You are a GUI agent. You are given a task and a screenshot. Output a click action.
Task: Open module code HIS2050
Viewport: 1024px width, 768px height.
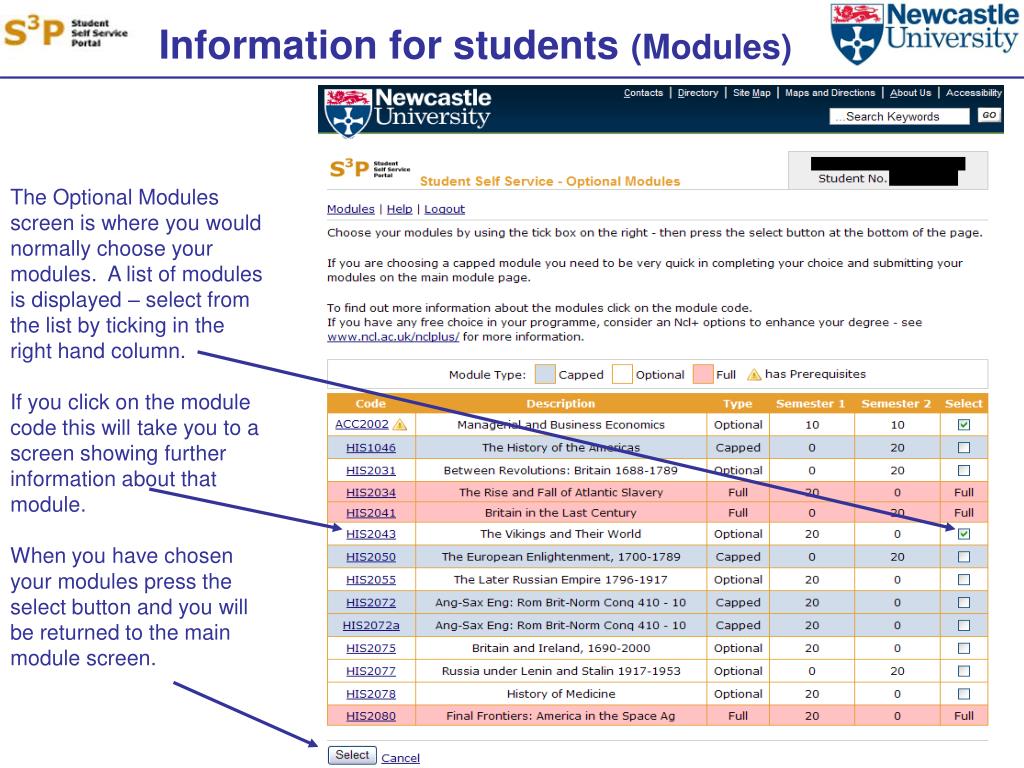[x=371, y=556]
